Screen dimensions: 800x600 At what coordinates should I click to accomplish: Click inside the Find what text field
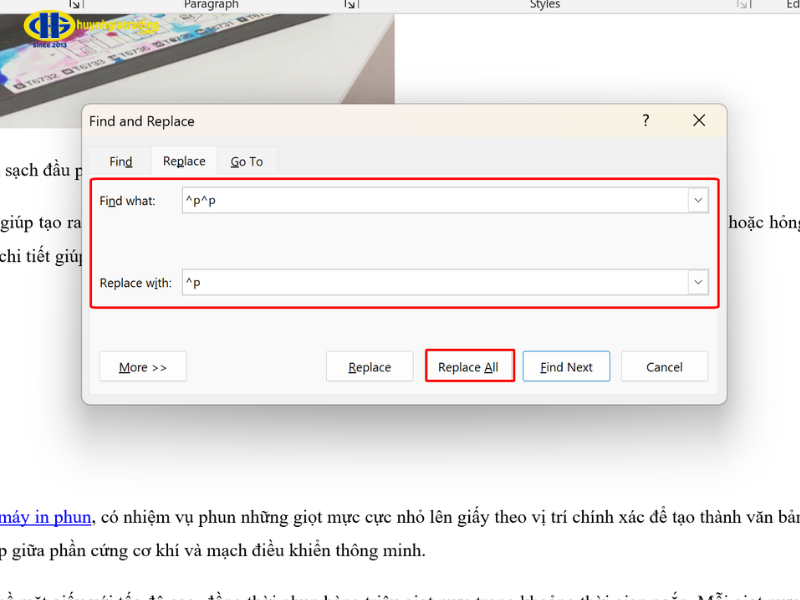point(430,201)
